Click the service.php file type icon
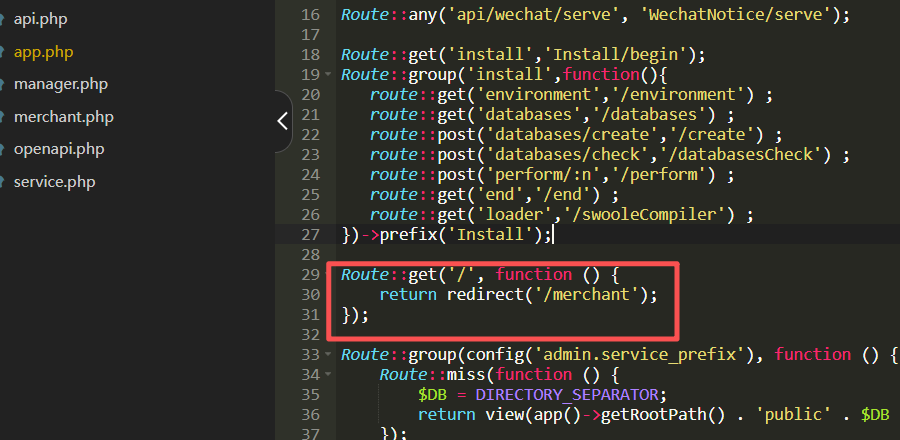The image size is (900, 440). [x=3, y=182]
